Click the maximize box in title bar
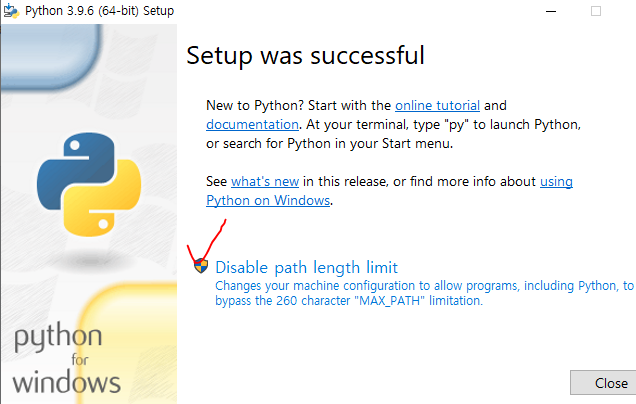The image size is (636, 404). (x=596, y=11)
